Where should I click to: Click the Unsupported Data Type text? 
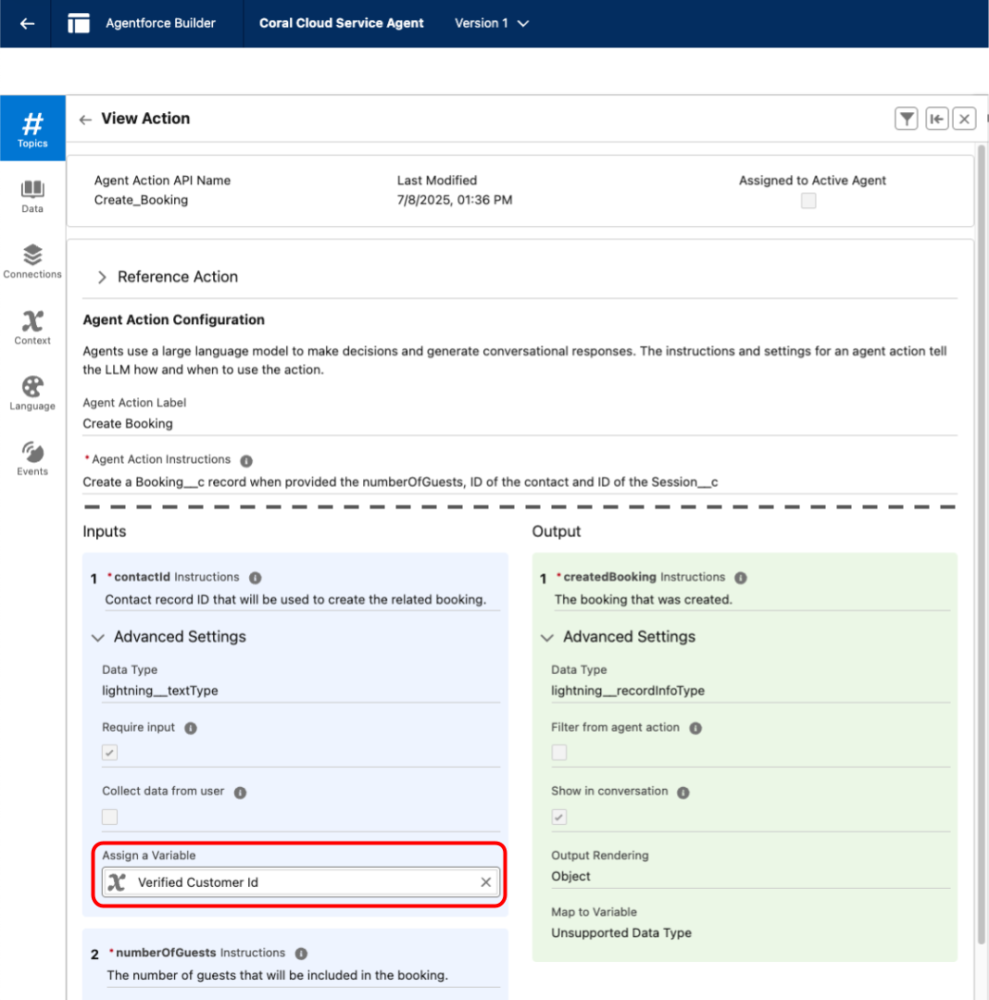(x=622, y=933)
